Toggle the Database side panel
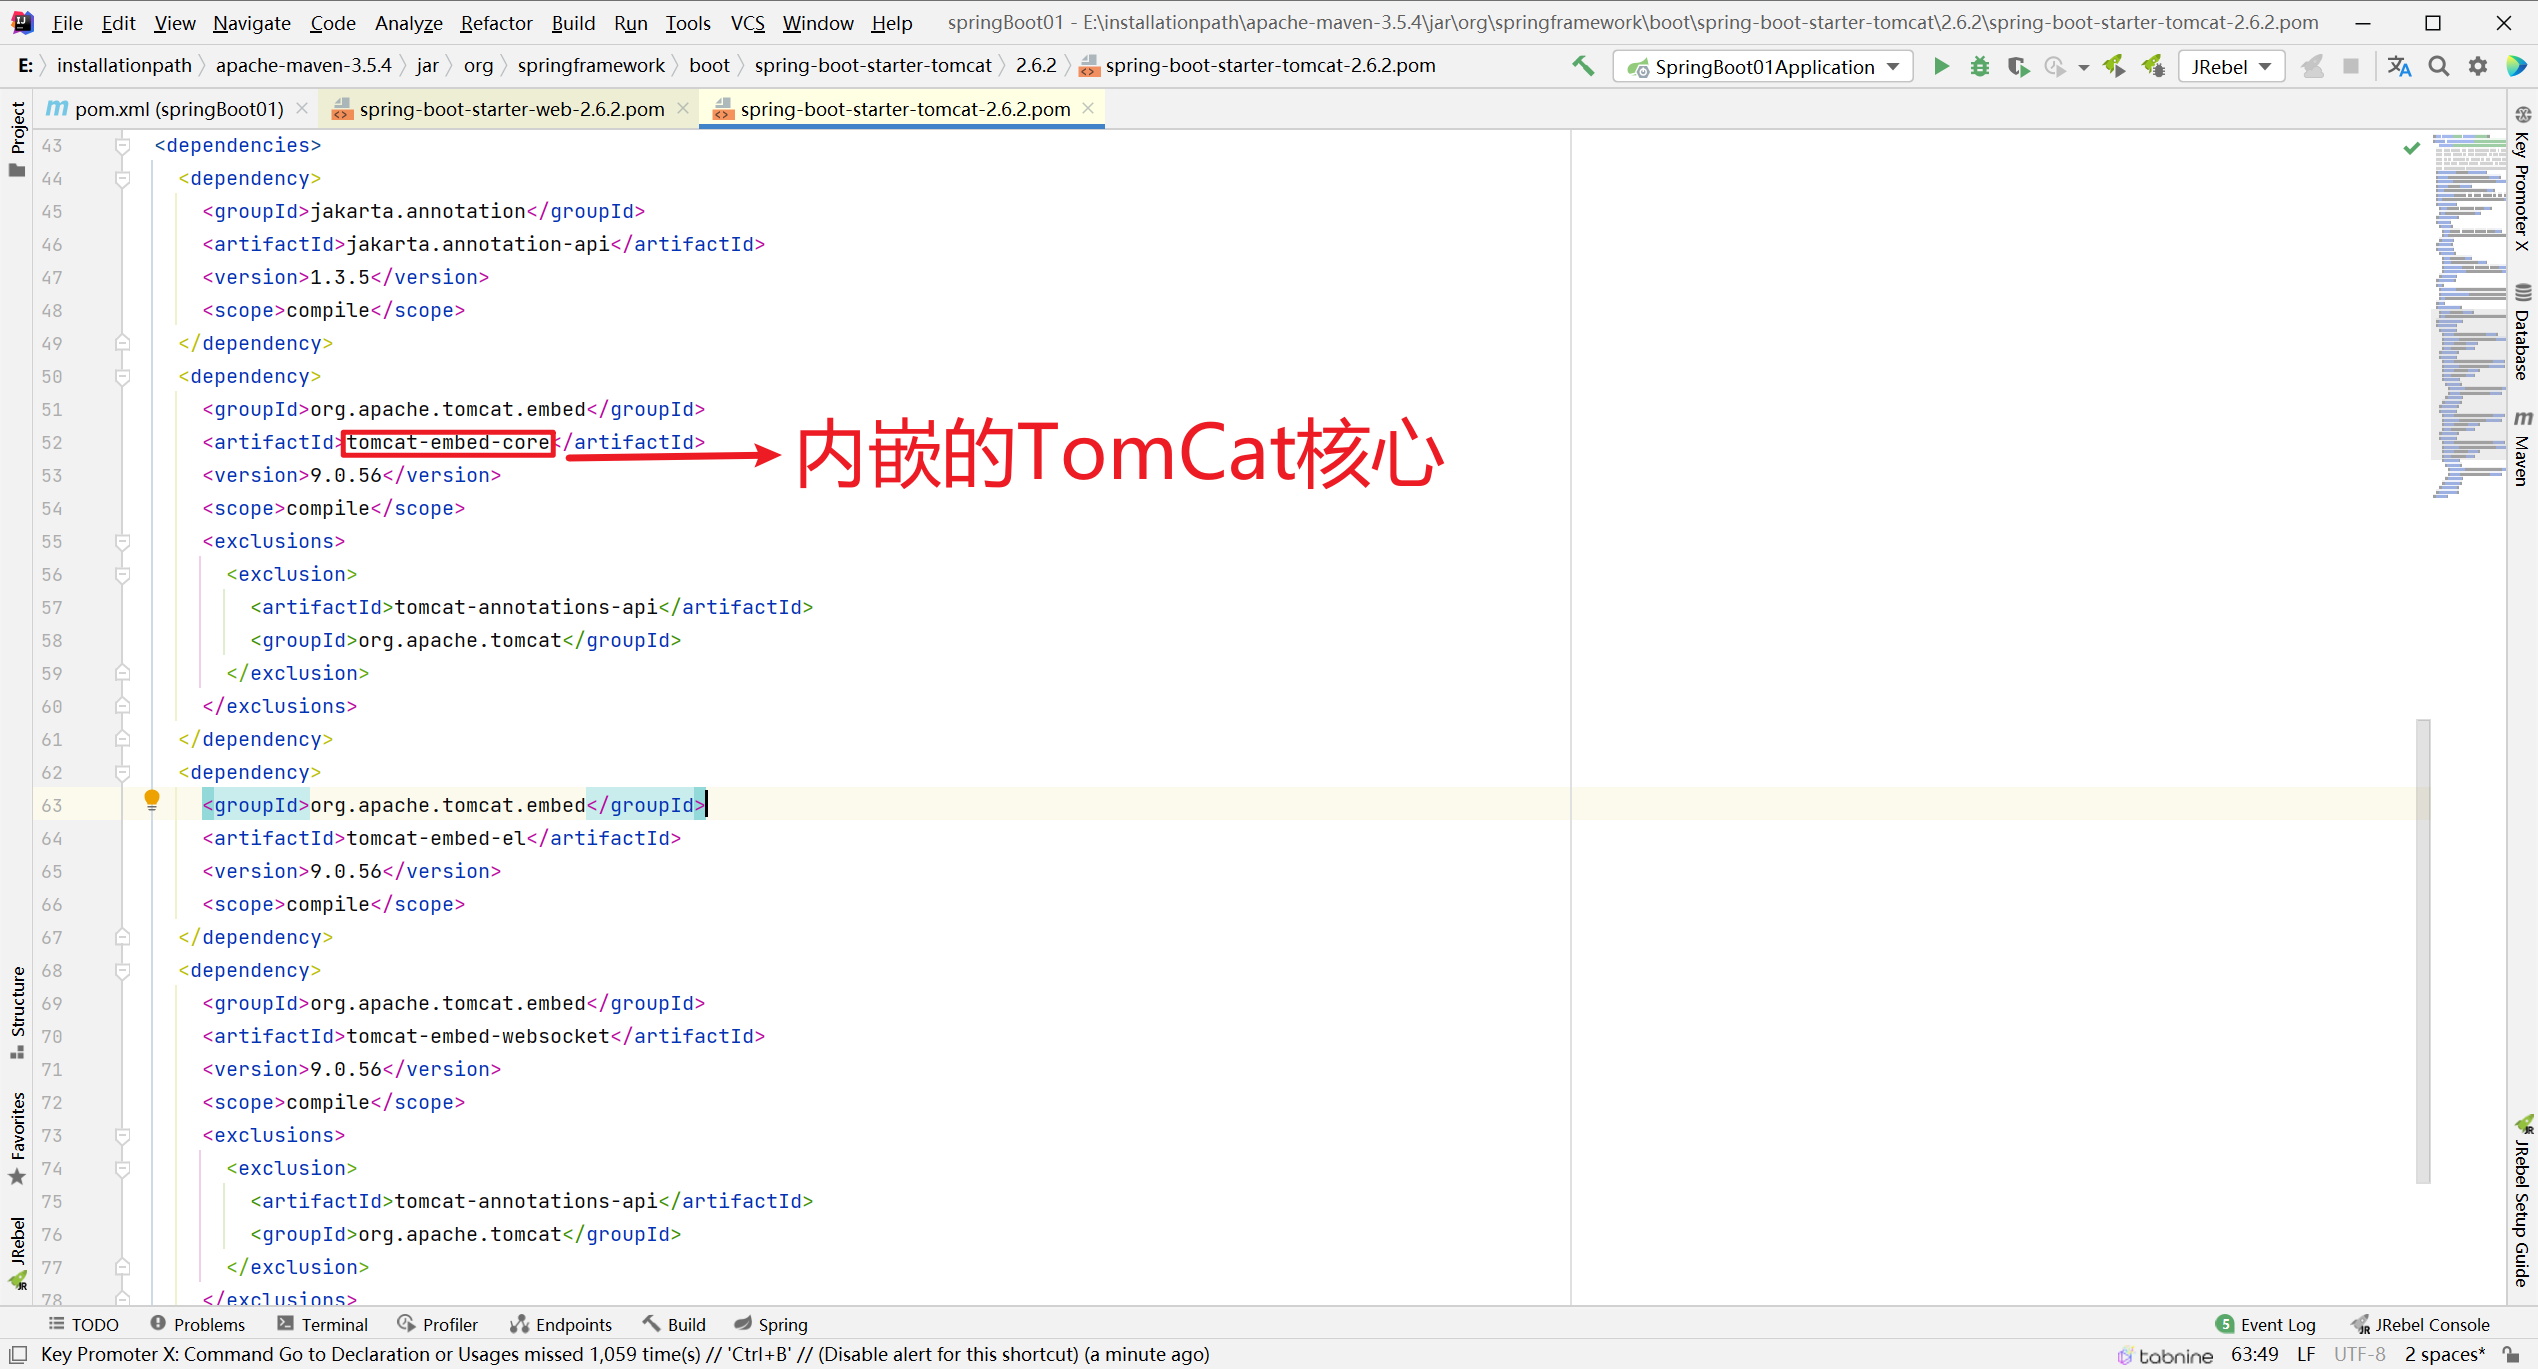This screenshot has width=2538, height=1369. (2522, 333)
